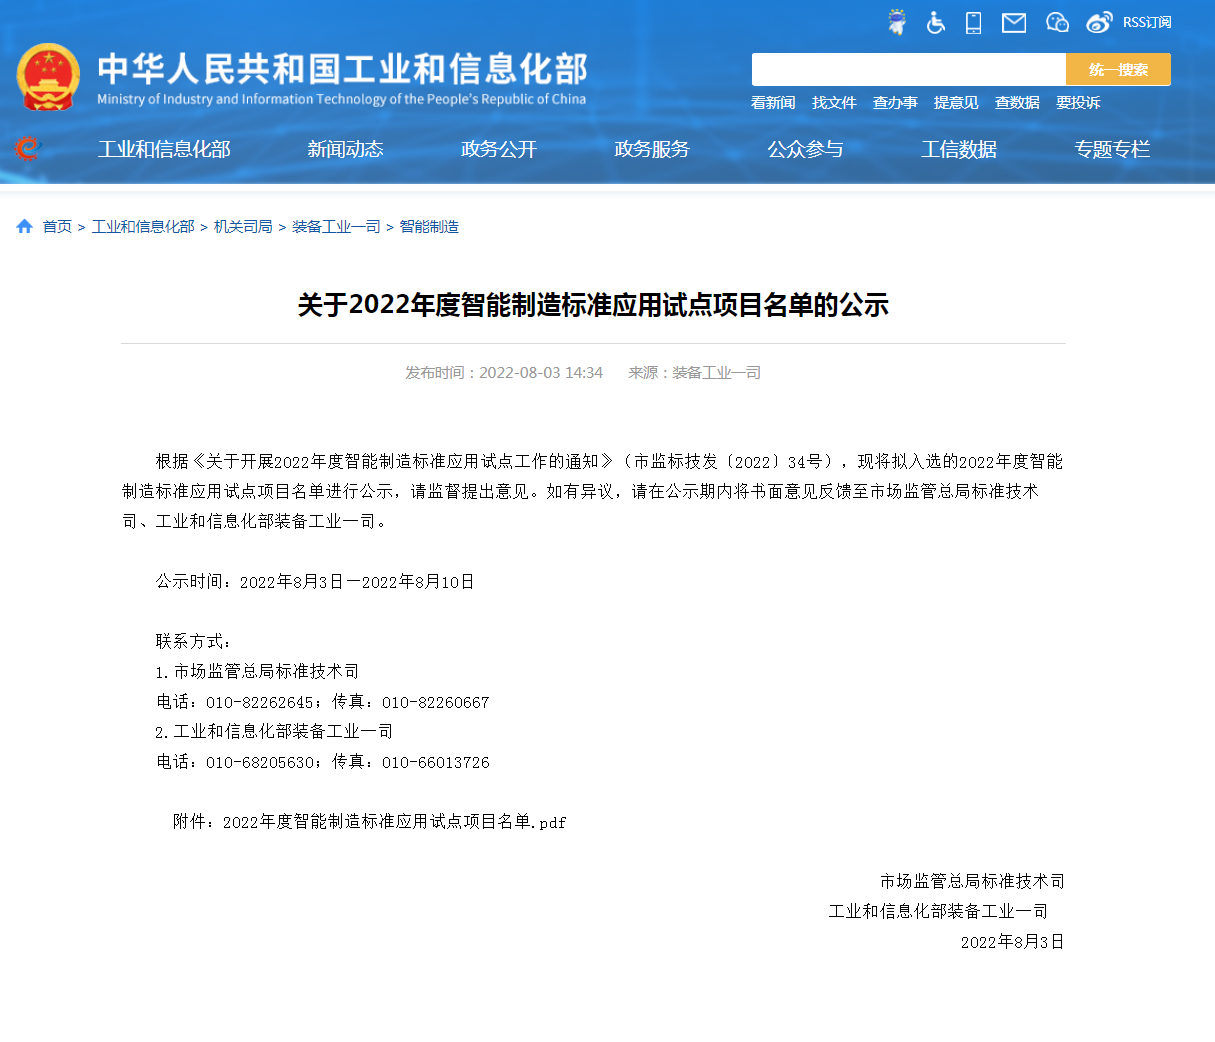1215x1042 pixels.
Task: Select the 政务服务 navigation menu
Action: [652, 149]
